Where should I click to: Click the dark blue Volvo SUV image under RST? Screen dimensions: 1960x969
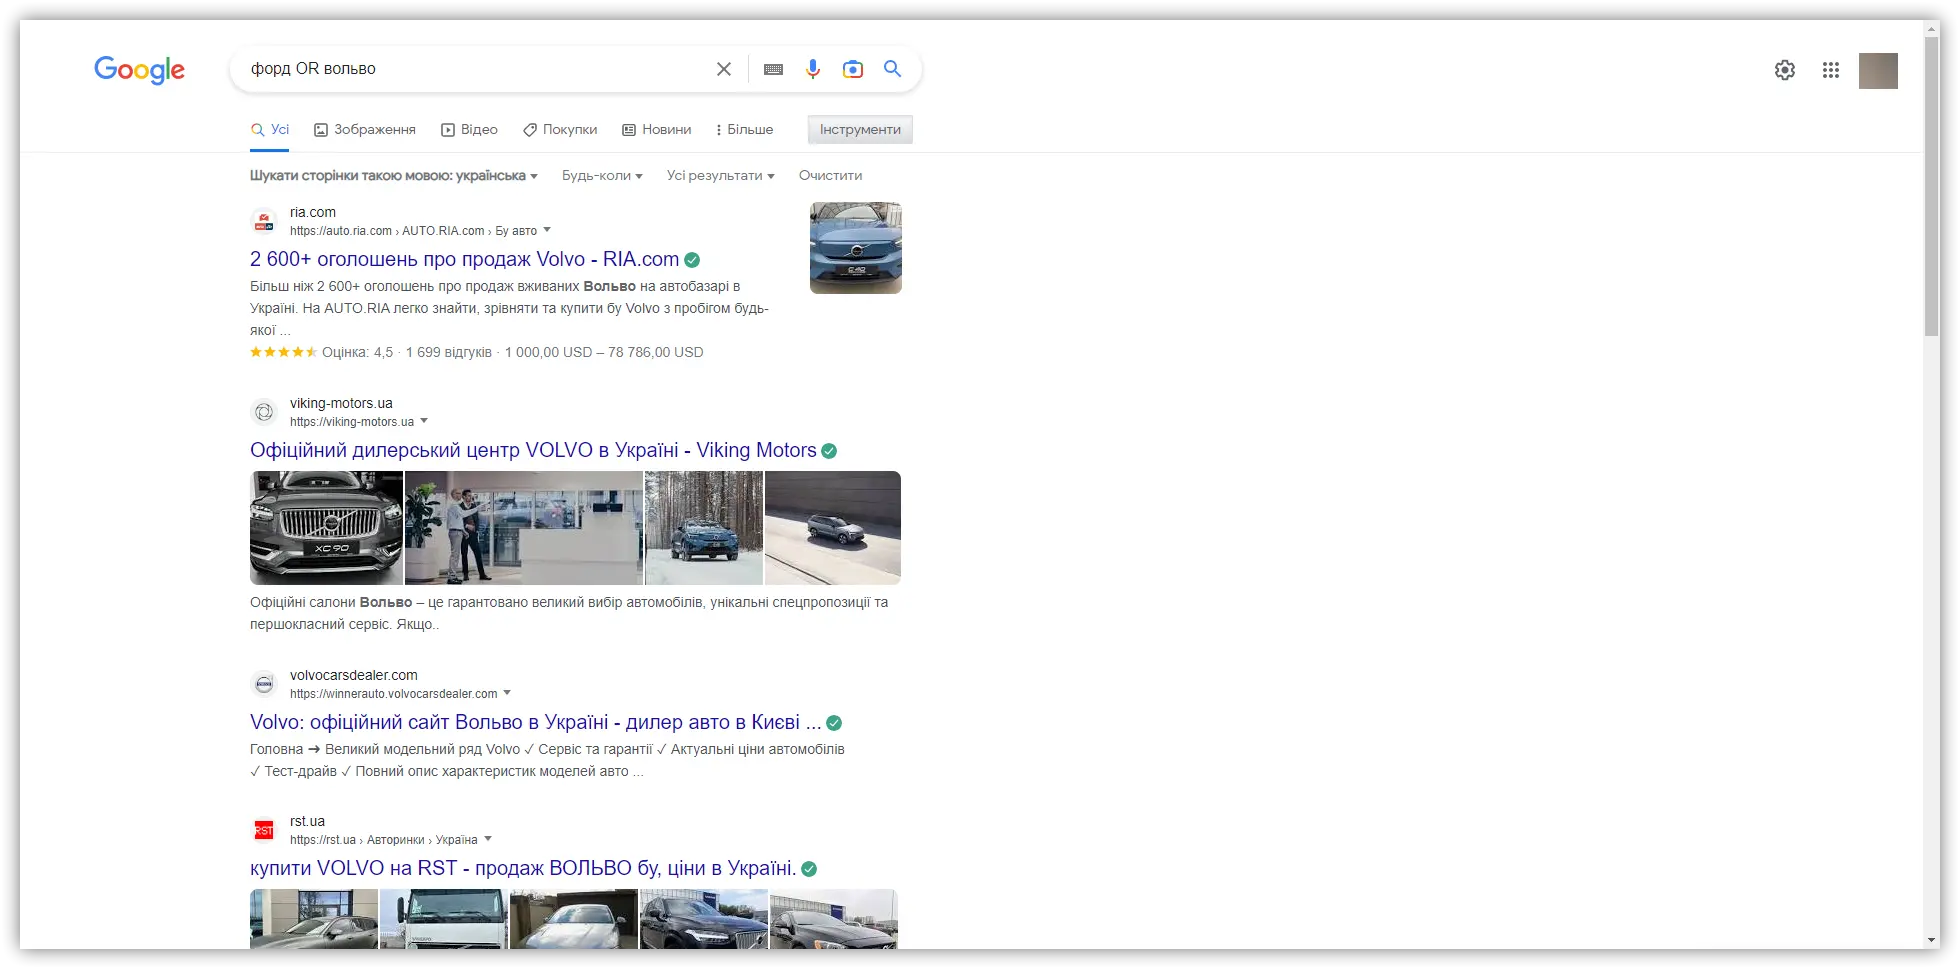click(704, 919)
